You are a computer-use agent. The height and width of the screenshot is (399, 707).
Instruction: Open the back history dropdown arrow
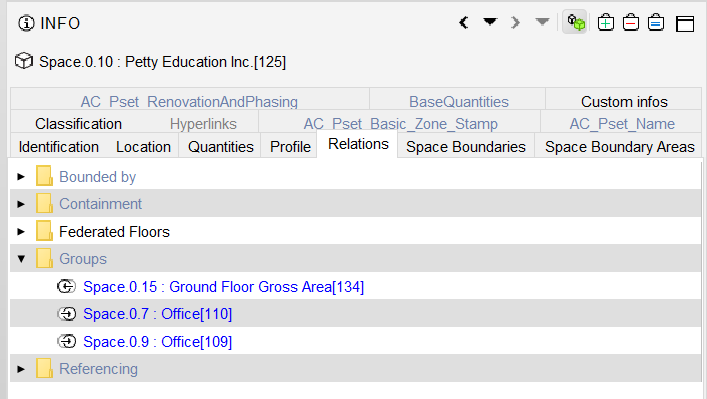point(490,22)
